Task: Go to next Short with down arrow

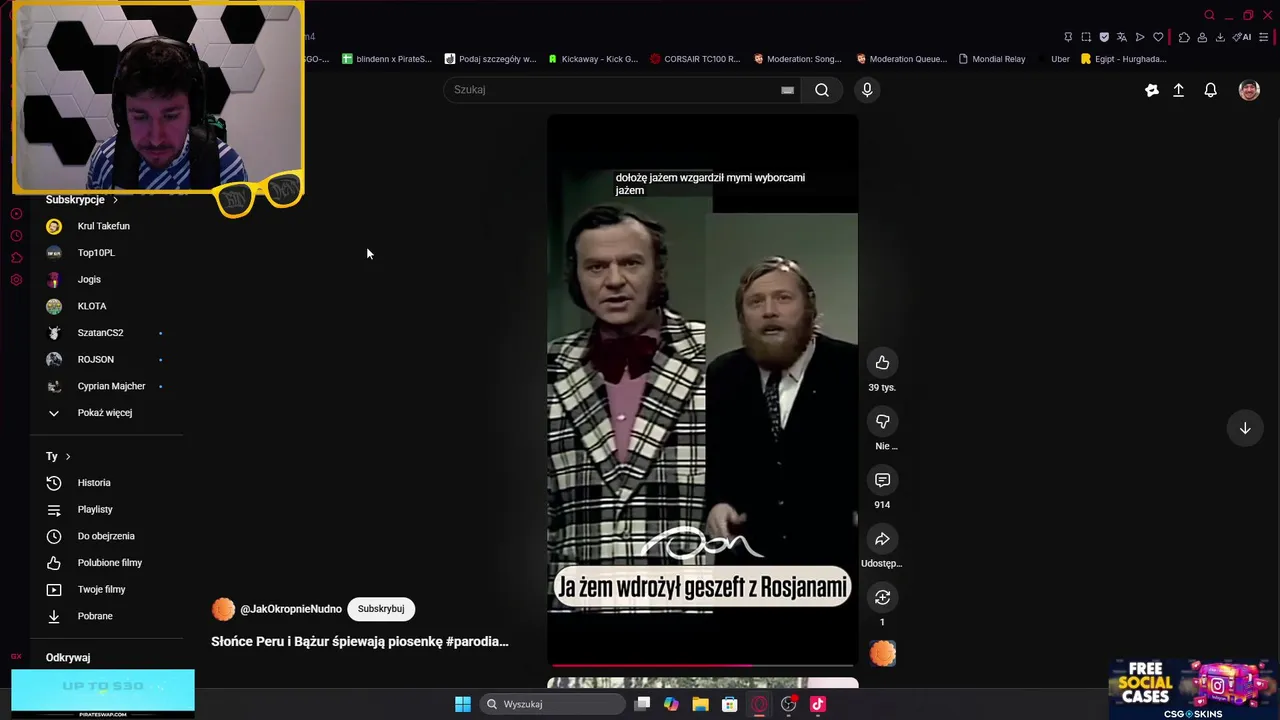Action: click(1245, 428)
